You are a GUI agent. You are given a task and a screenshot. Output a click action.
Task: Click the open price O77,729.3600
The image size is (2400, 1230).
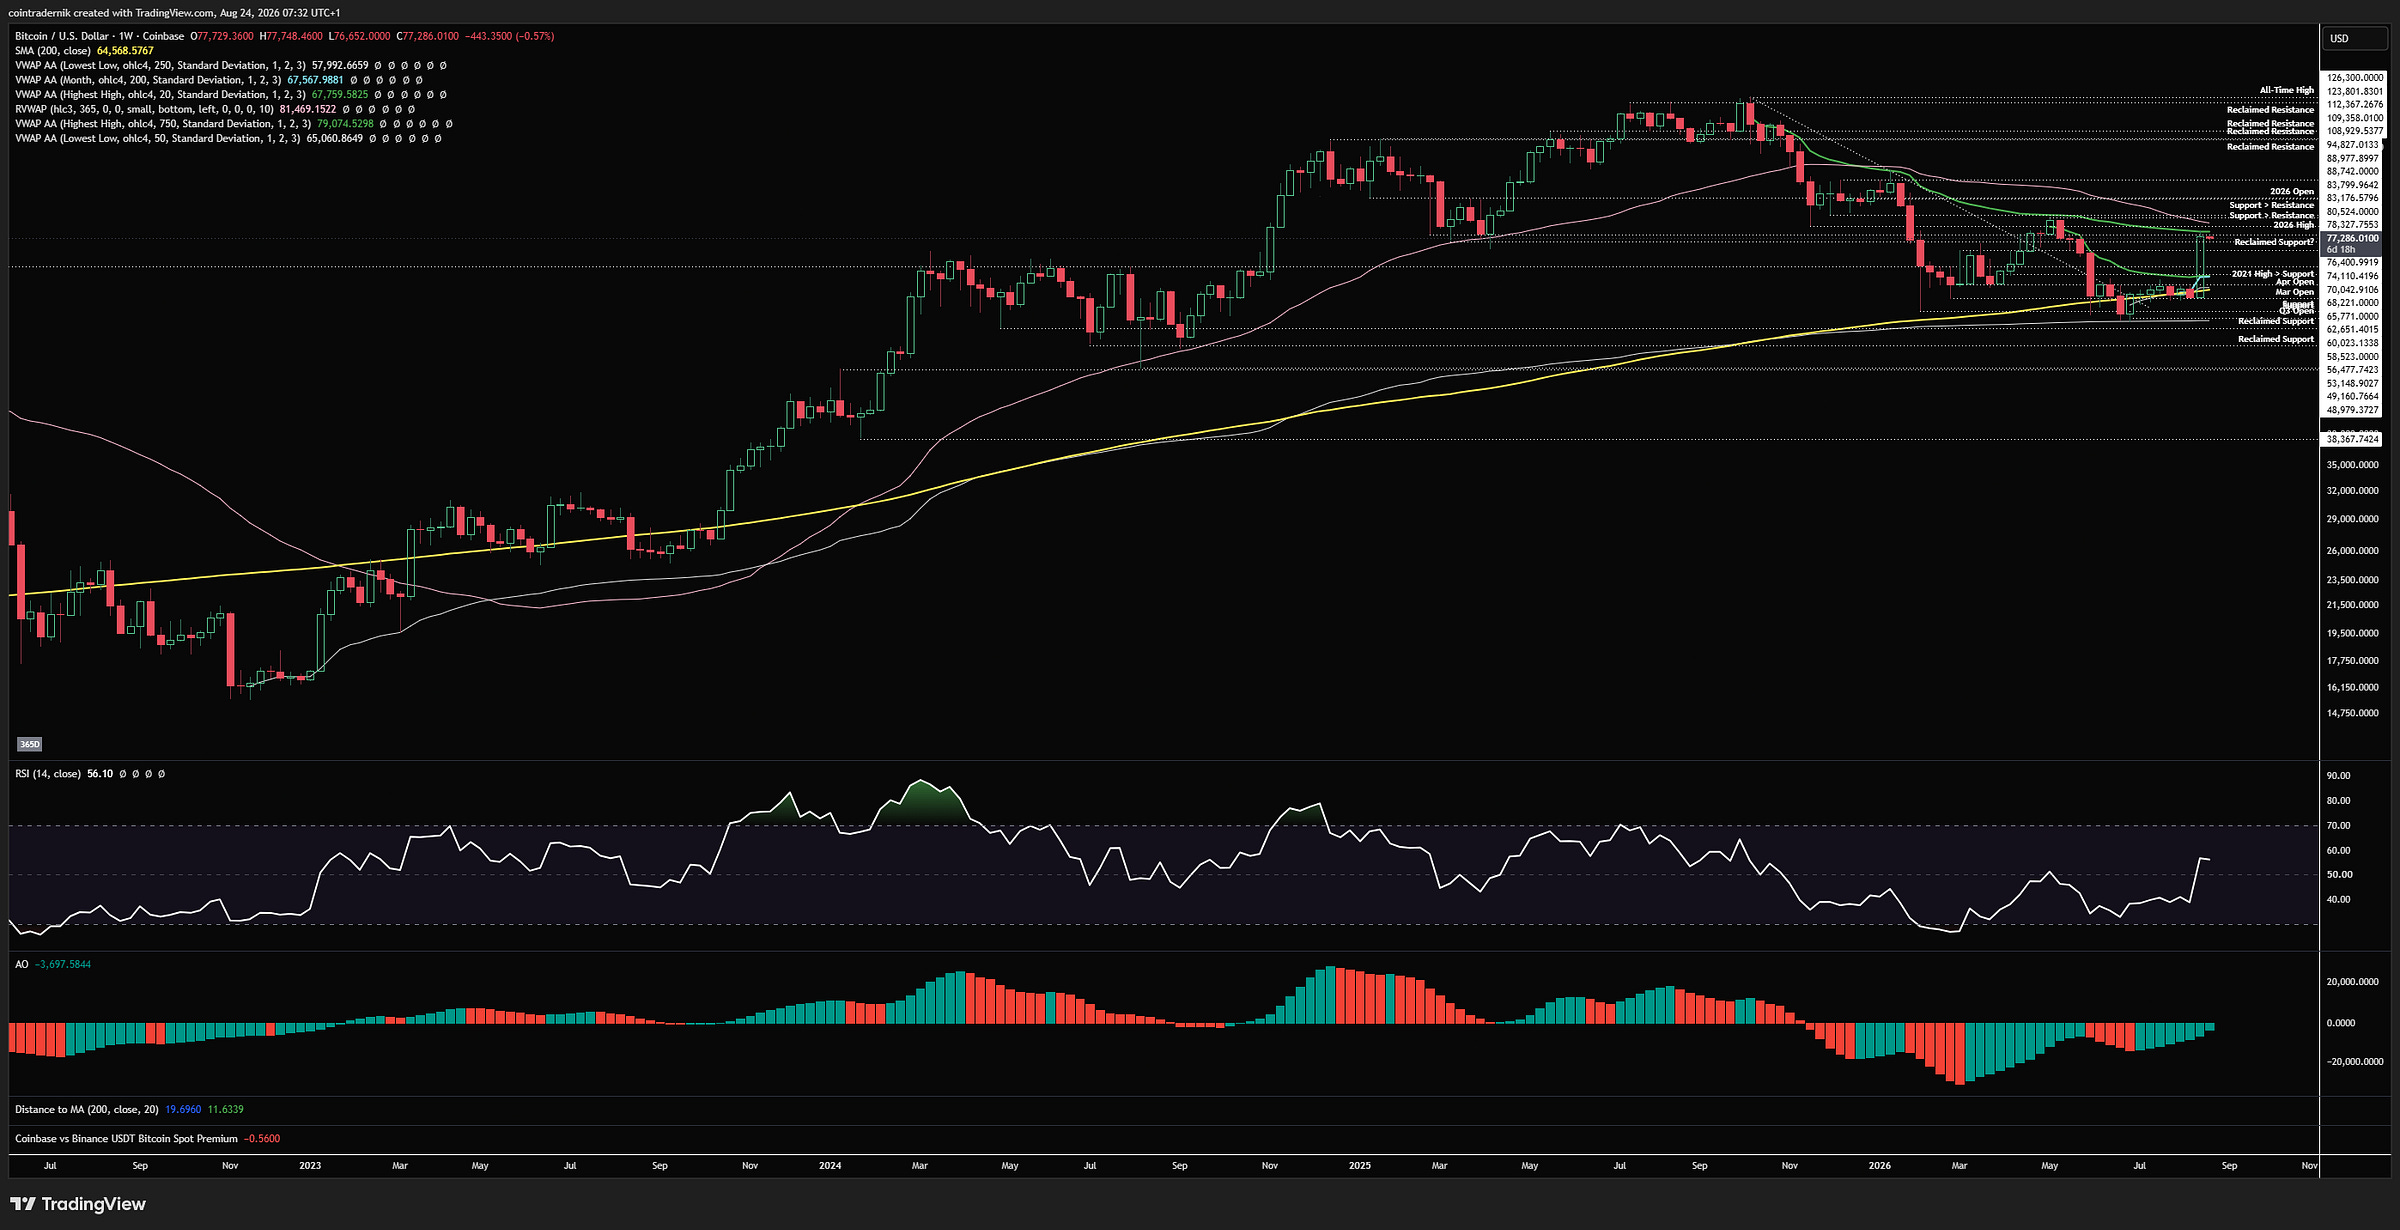point(222,36)
